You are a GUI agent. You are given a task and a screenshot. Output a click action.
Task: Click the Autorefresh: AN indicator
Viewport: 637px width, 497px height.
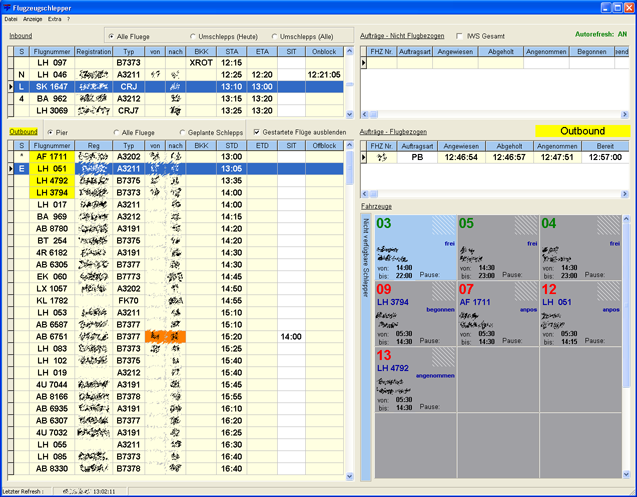tap(601, 35)
